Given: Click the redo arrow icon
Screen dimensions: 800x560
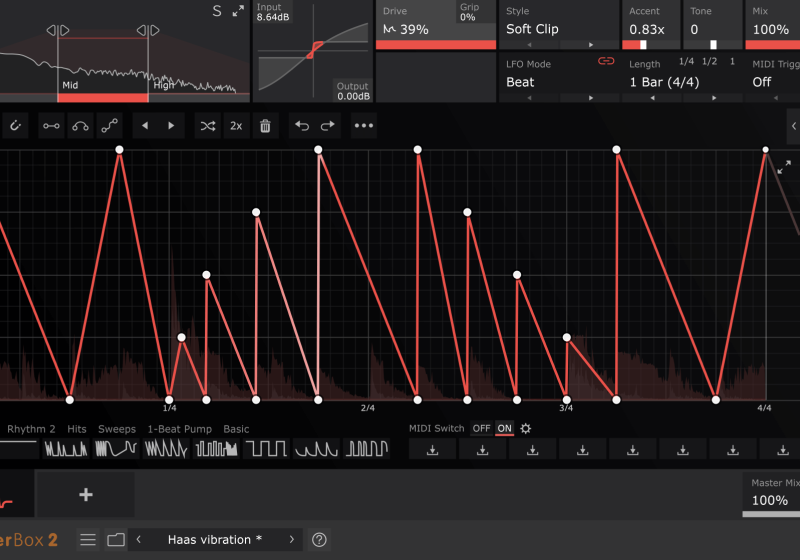Looking at the screenshot, I should 327,126.
